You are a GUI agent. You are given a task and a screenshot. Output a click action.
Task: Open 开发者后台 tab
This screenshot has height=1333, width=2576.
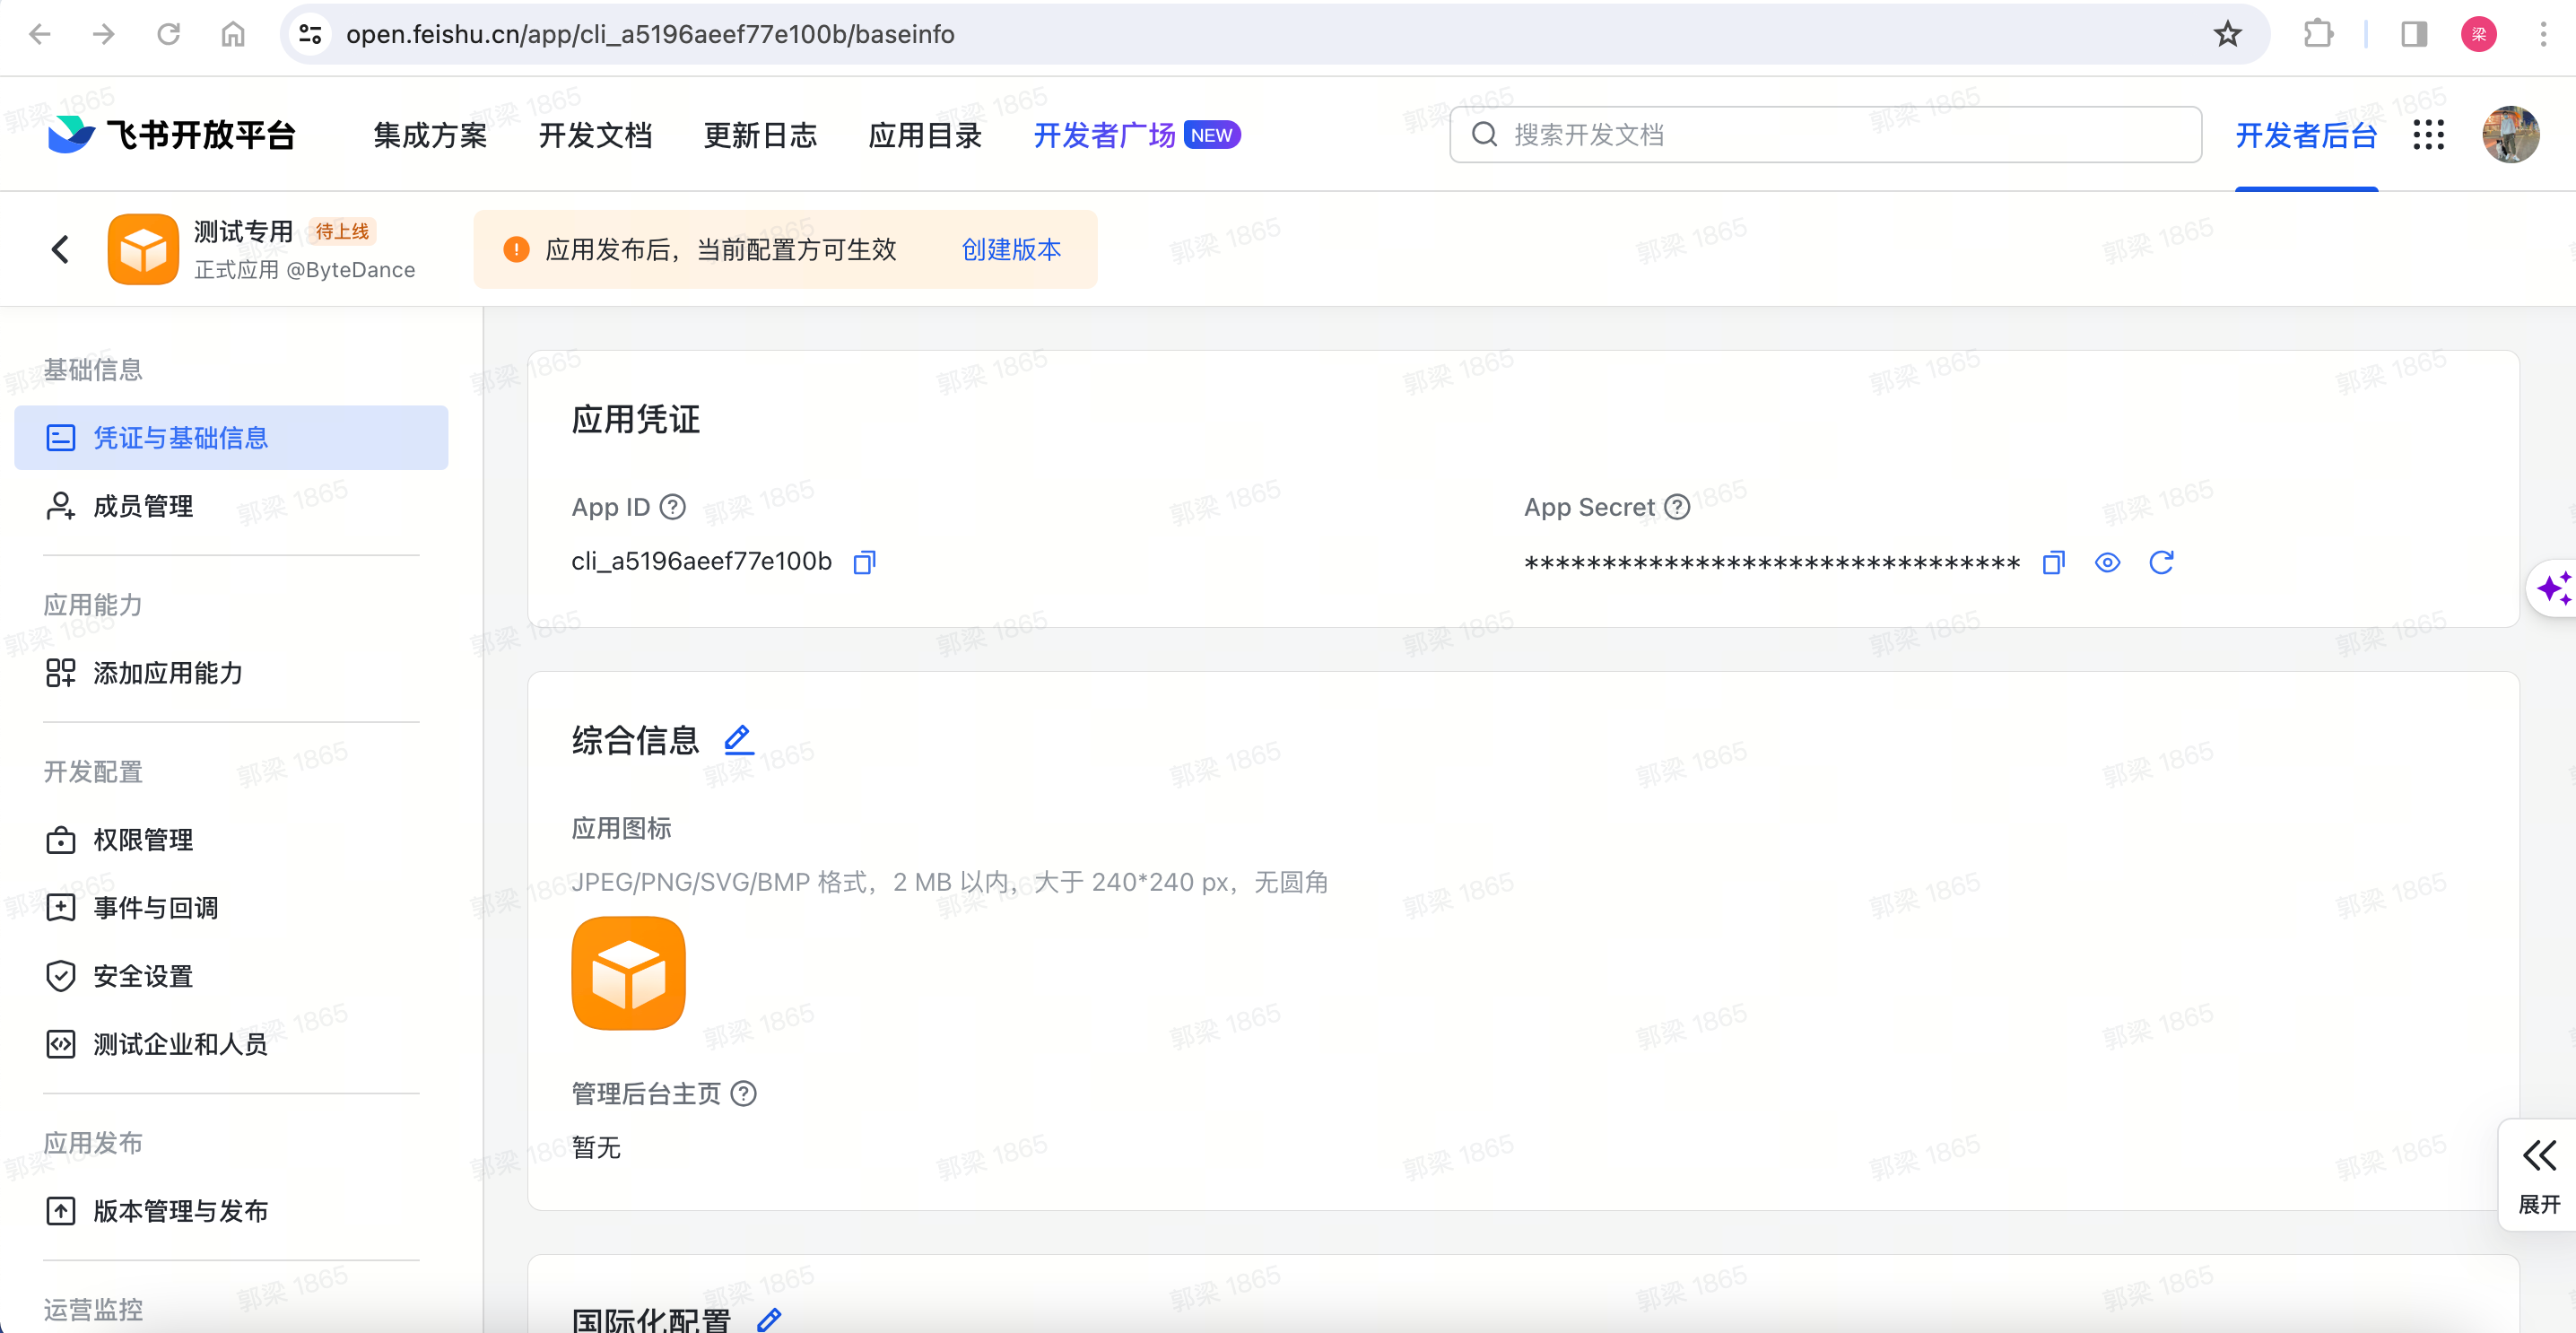[2306, 135]
